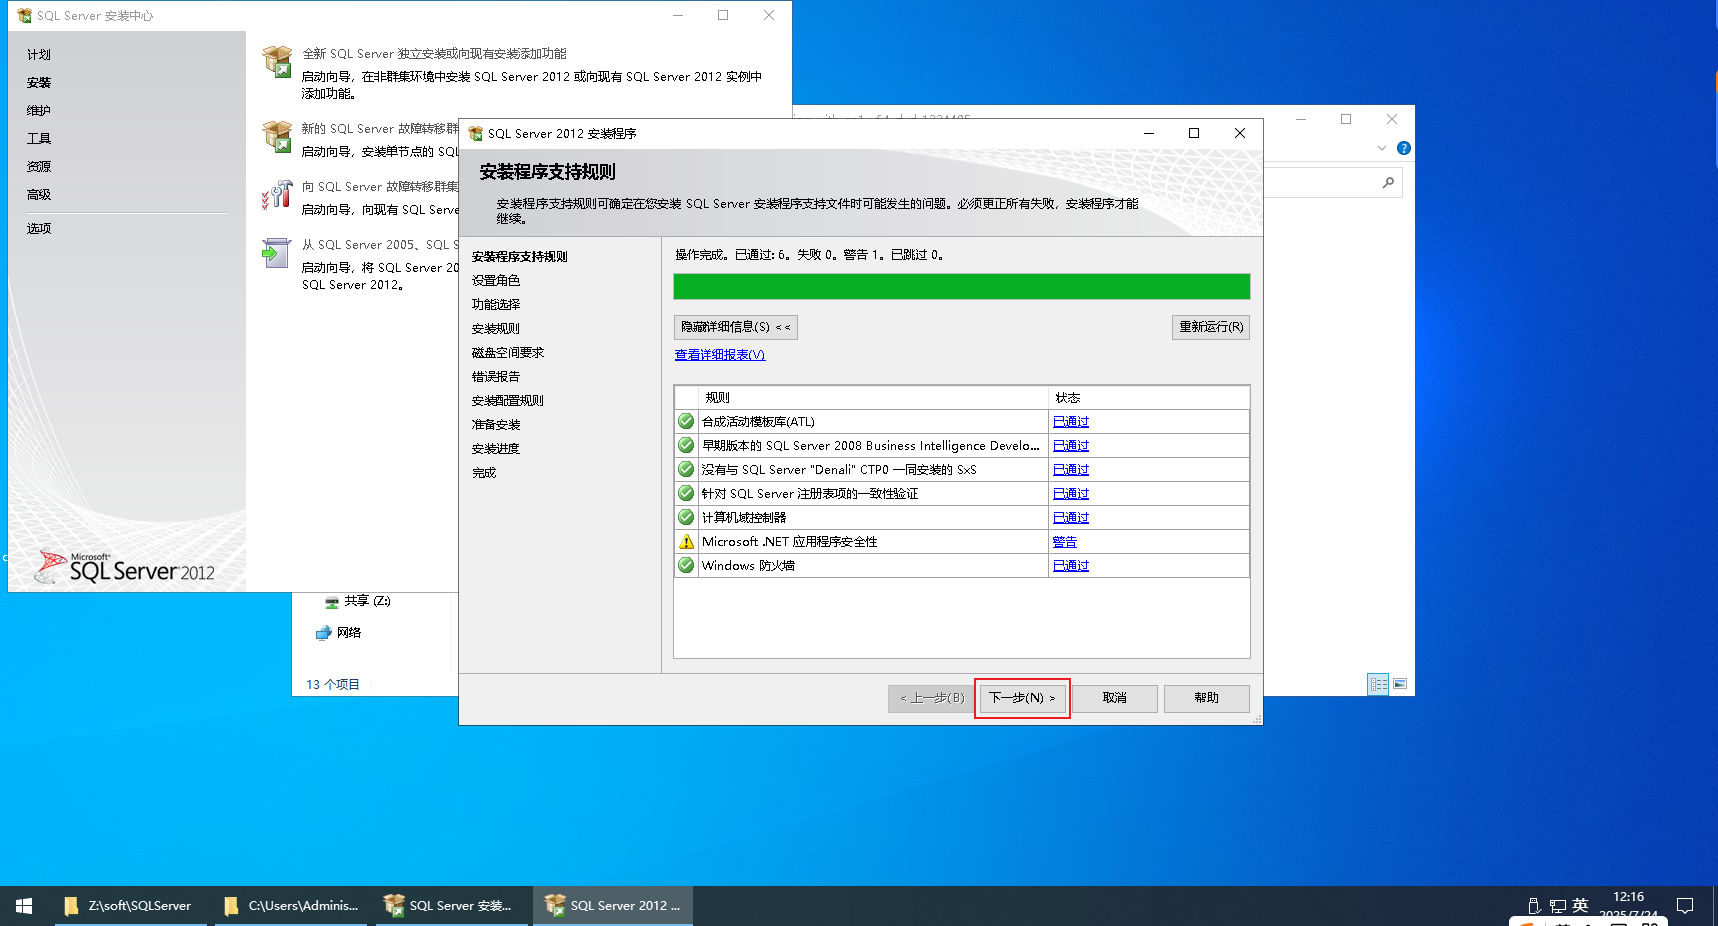1718x926 pixels.
Task: Select 完成 step in wizard sidebar
Action: (484, 473)
